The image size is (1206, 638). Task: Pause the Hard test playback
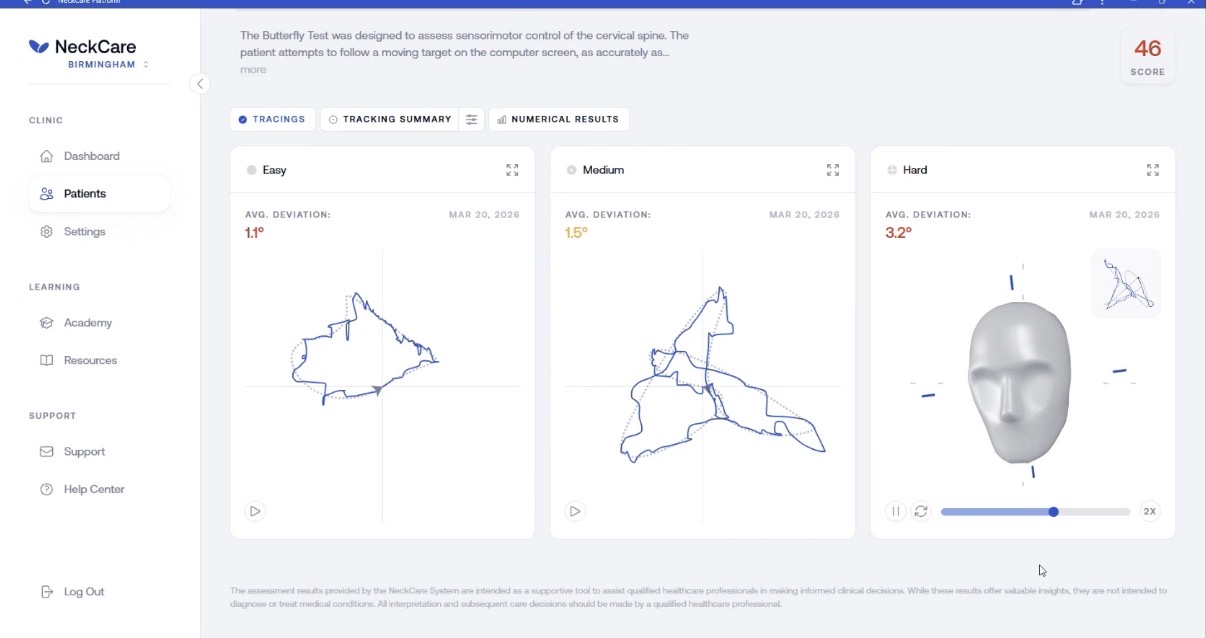click(x=895, y=511)
